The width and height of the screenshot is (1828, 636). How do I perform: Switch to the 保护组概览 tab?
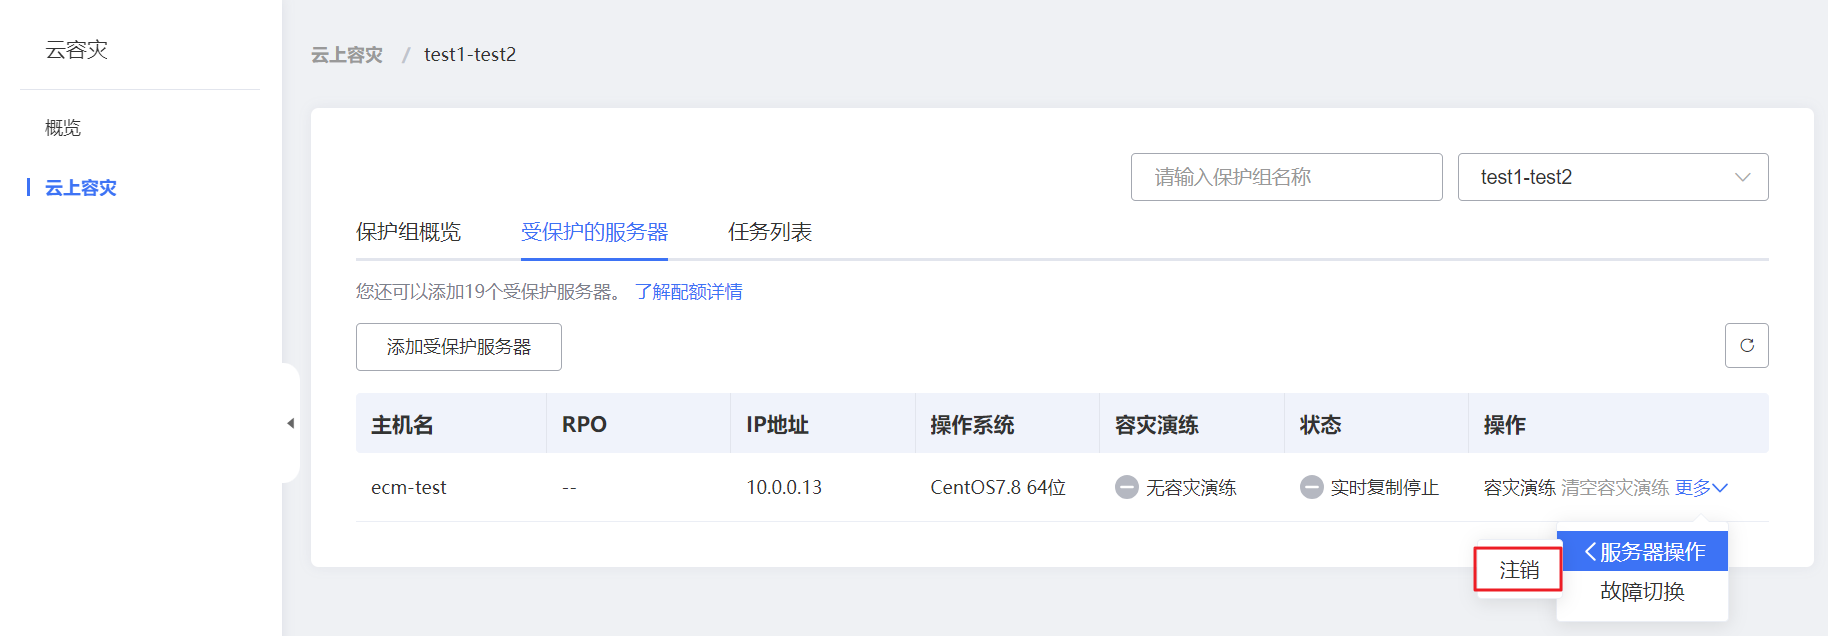click(408, 232)
